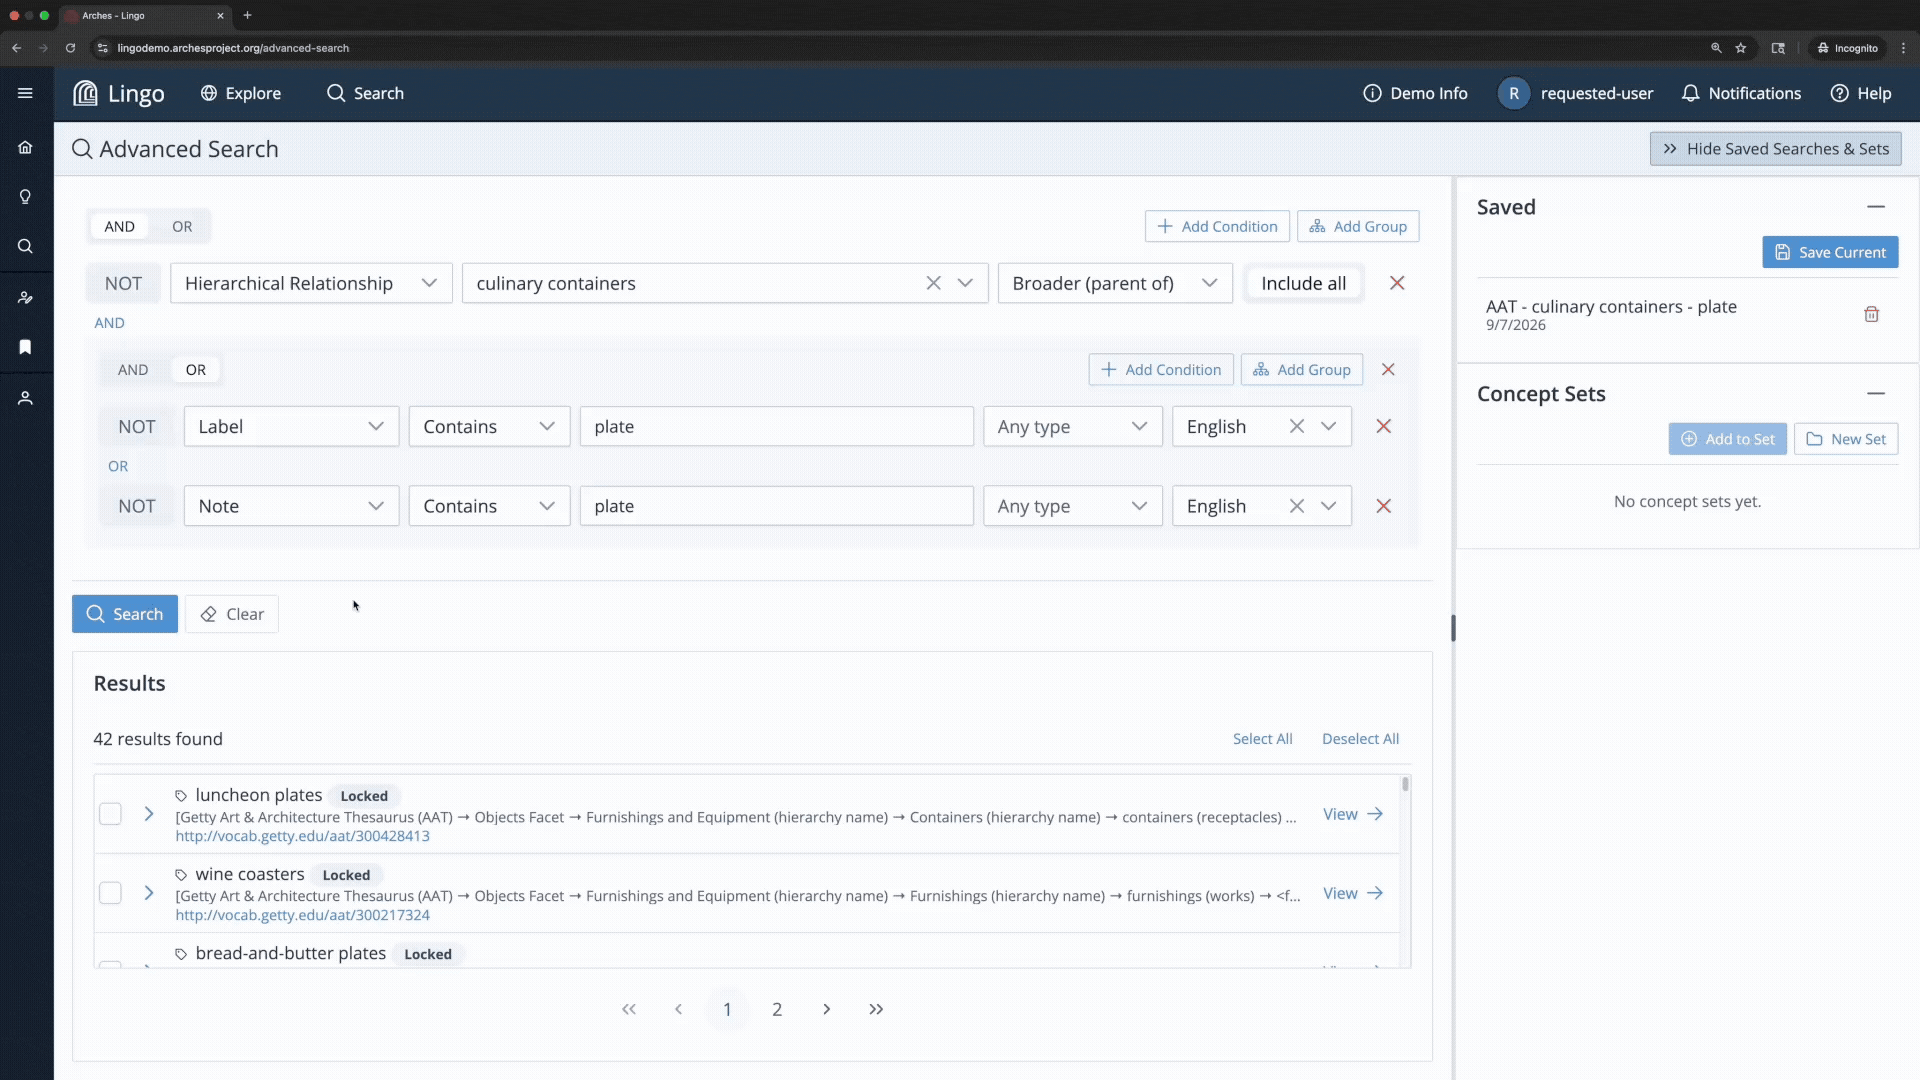Click the Save Current button
Screen dimensions: 1920x1080
(1830, 252)
